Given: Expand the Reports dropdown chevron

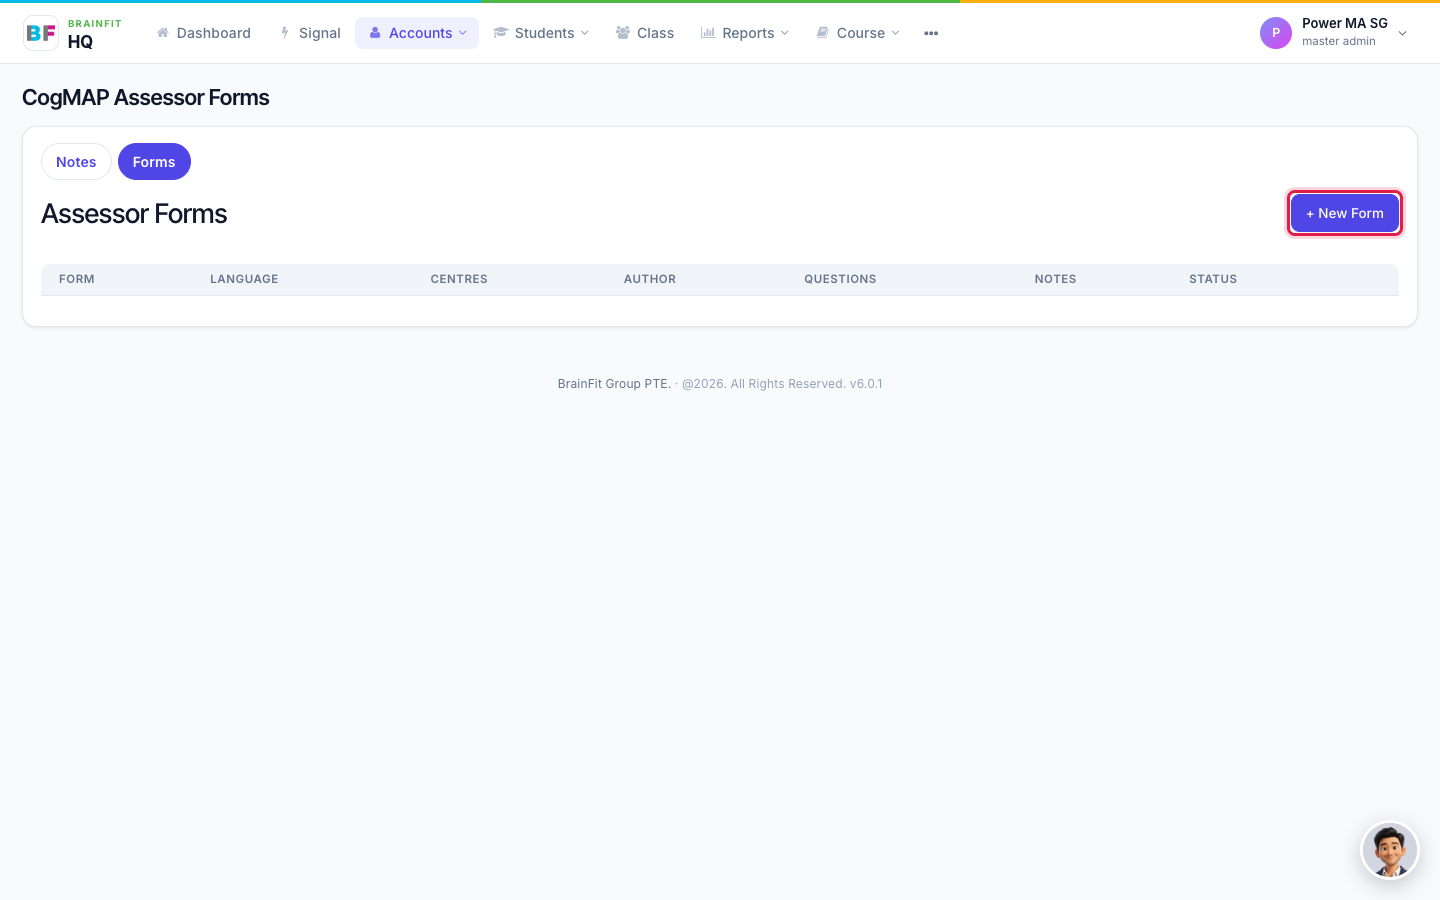Looking at the screenshot, I should [785, 33].
